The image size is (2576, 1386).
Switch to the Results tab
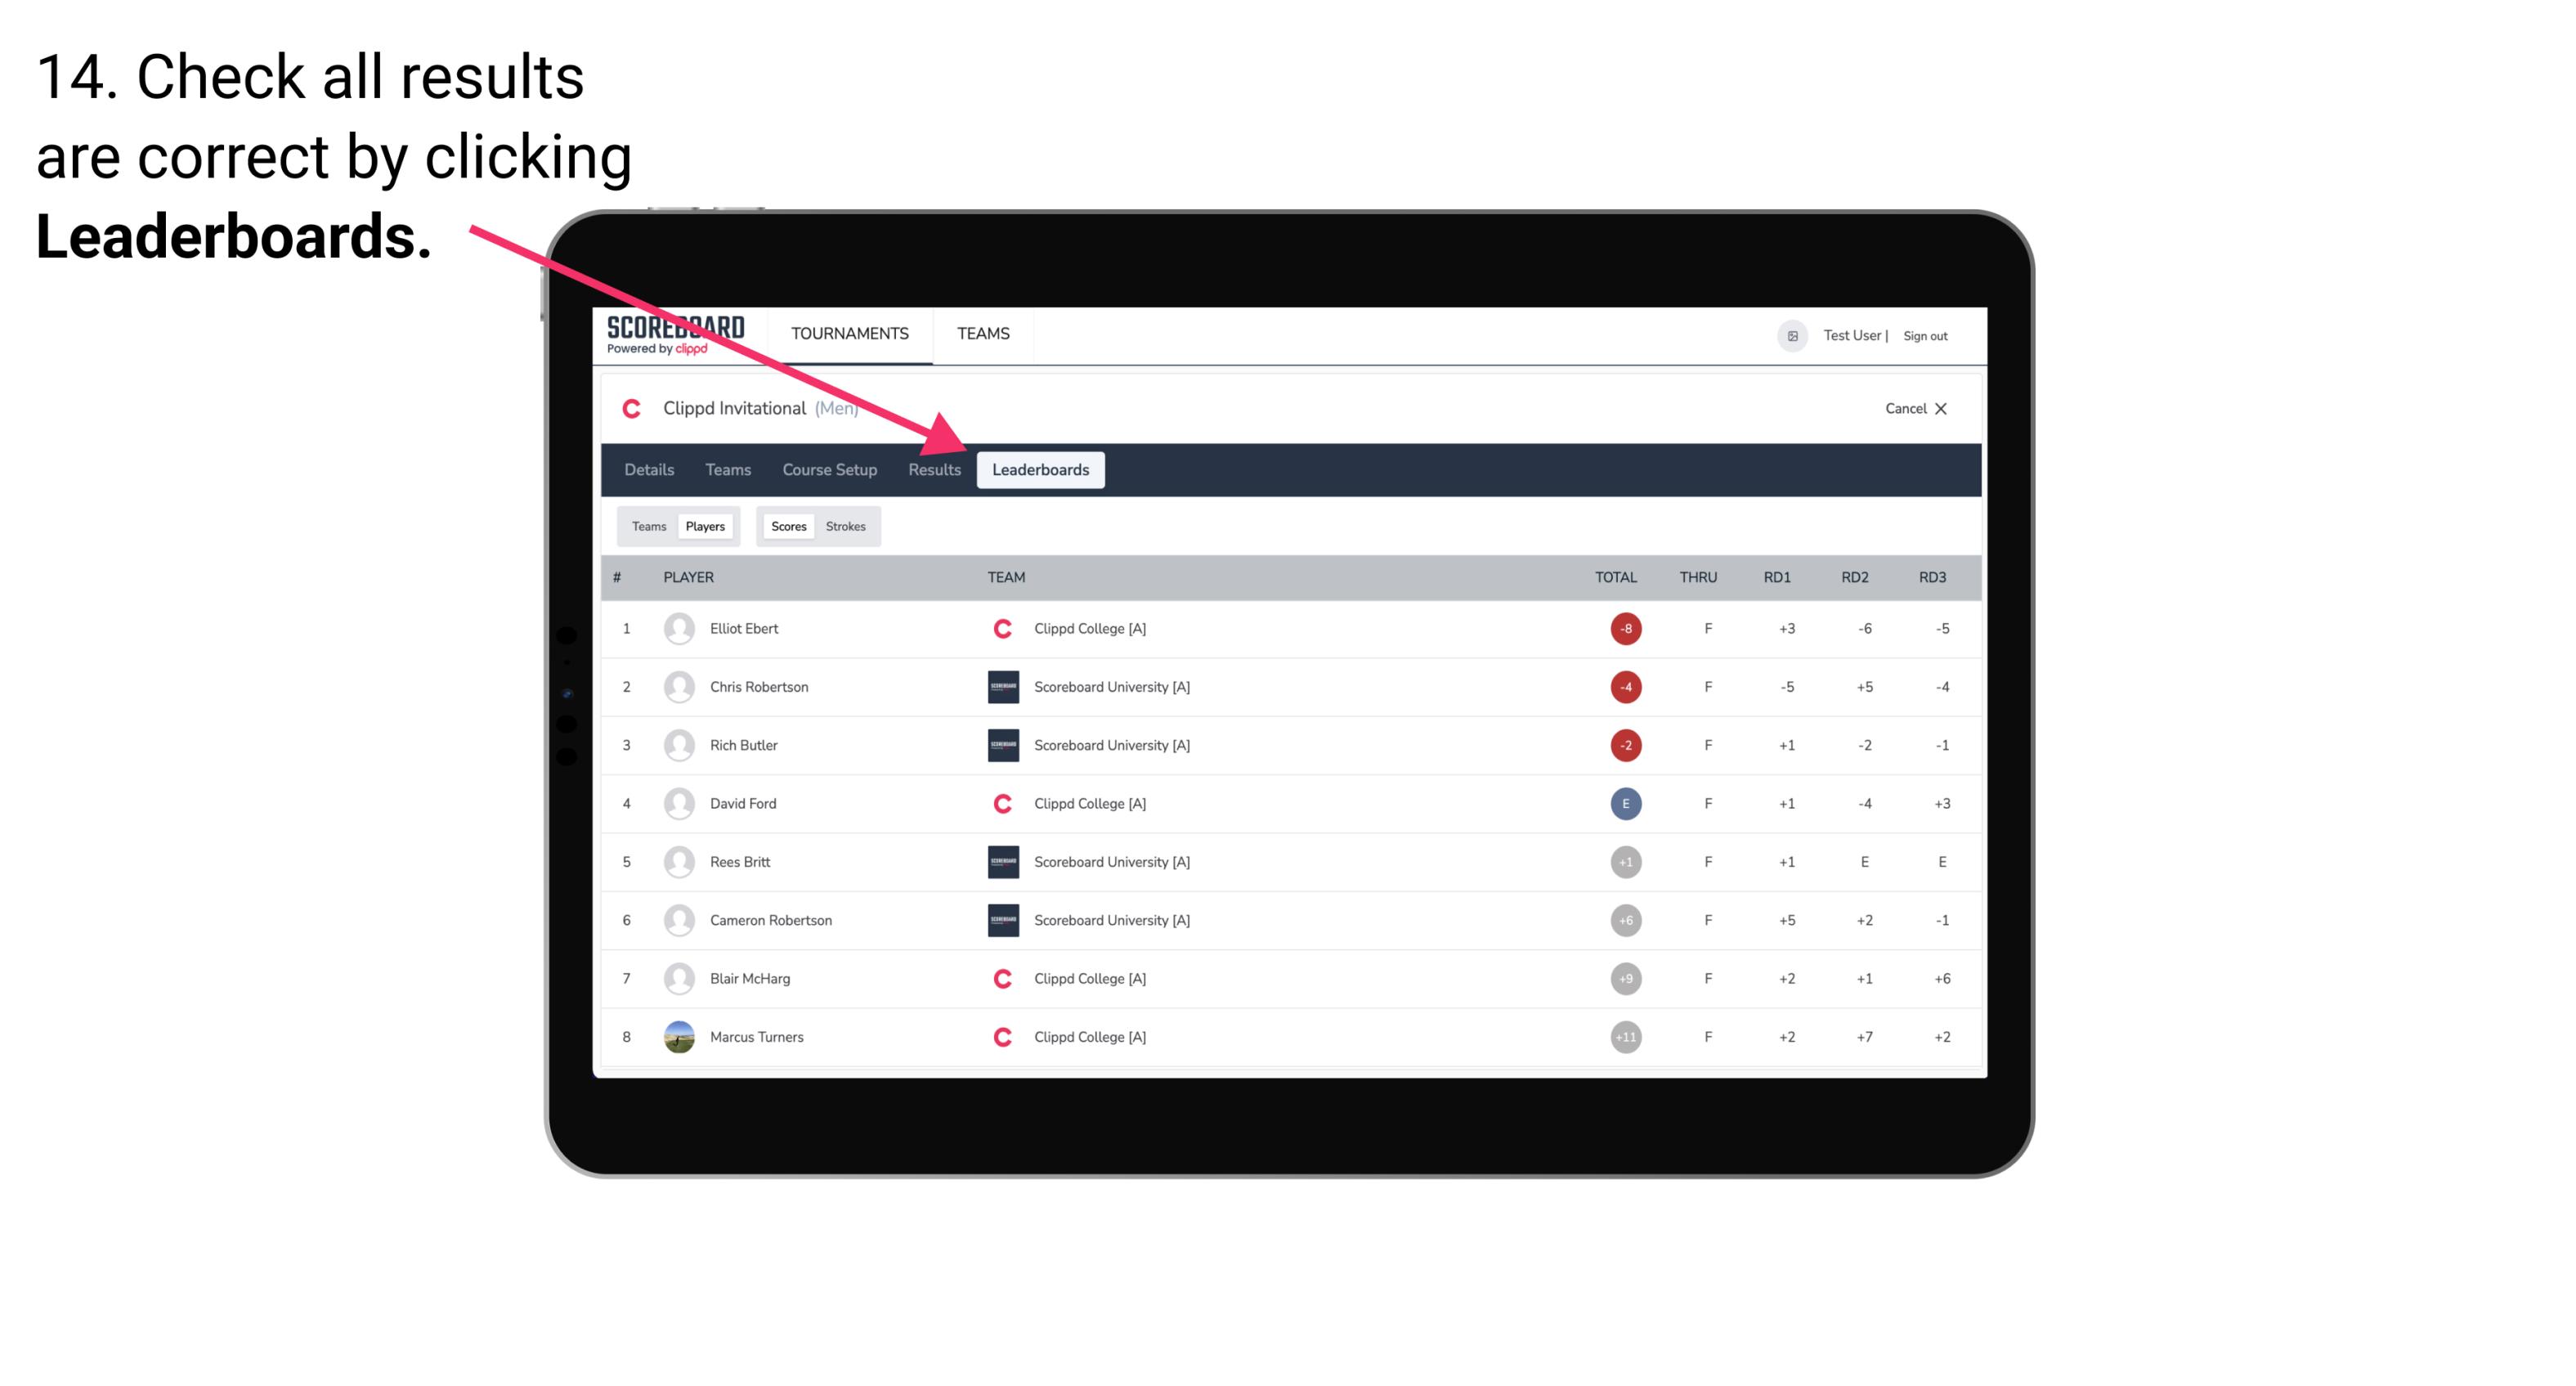pos(933,471)
